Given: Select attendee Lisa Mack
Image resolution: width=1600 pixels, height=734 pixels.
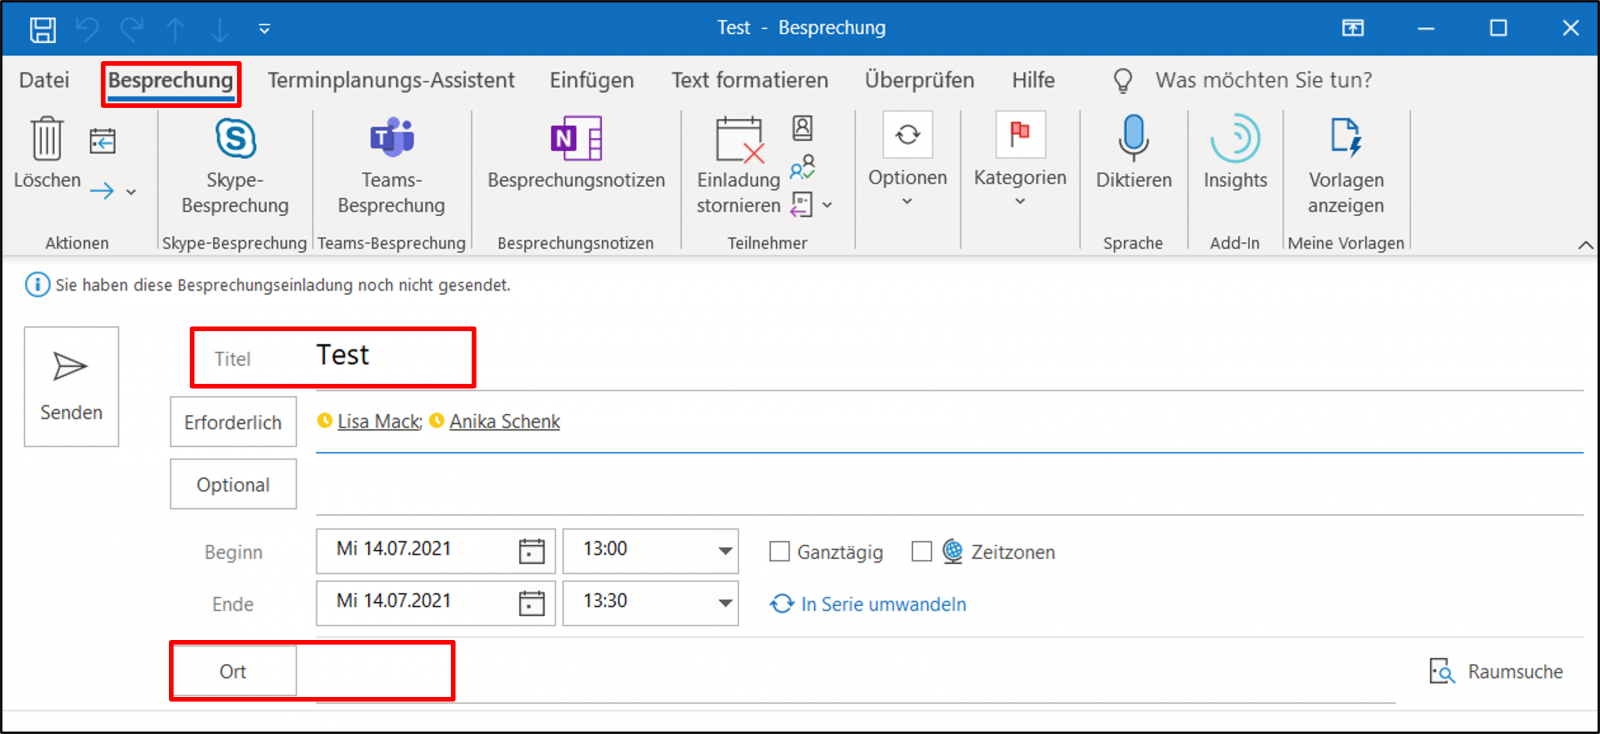Looking at the screenshot, I should [x=379, y=422].
